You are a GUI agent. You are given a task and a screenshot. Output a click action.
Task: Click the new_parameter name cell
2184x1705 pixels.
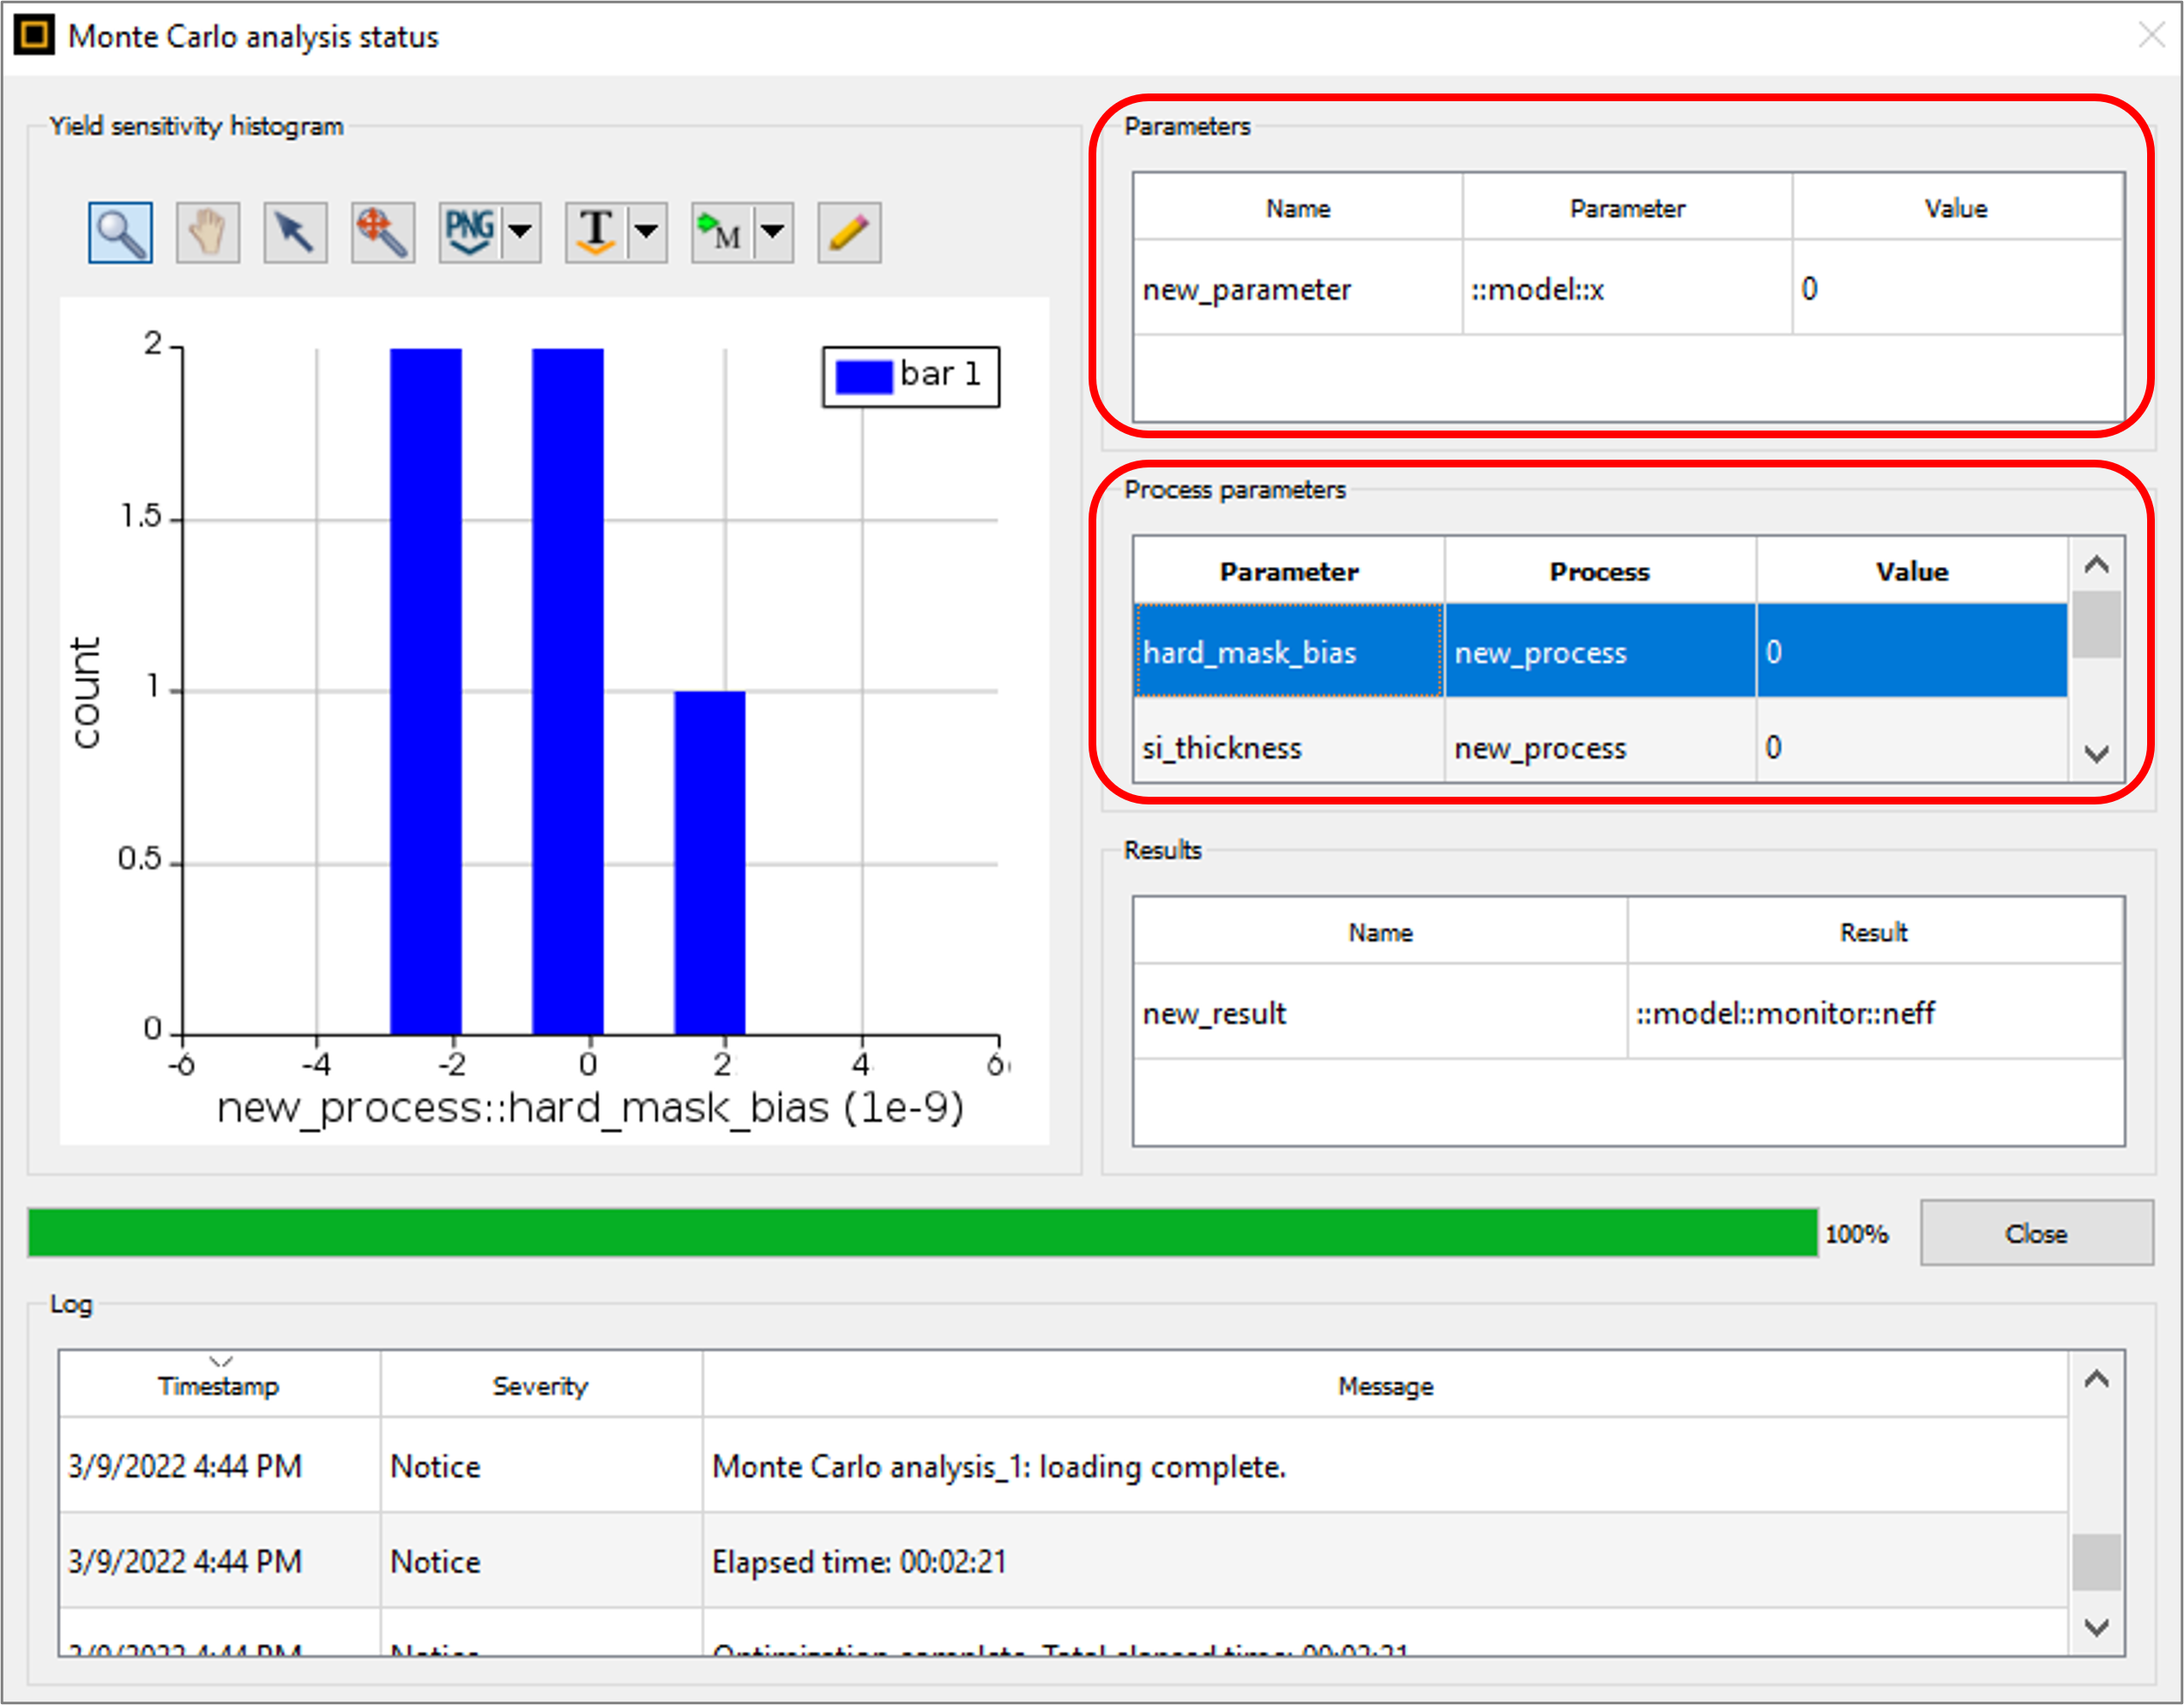click(1297, 289)
